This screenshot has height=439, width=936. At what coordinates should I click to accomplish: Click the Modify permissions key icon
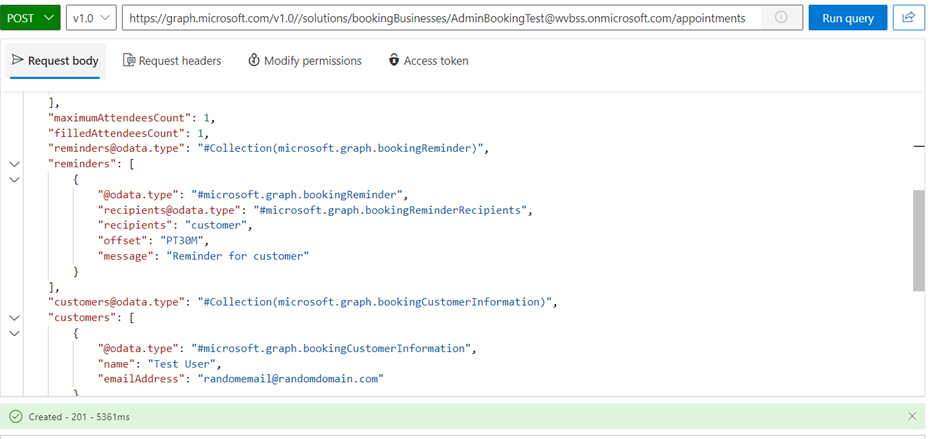tap(254, 60)
